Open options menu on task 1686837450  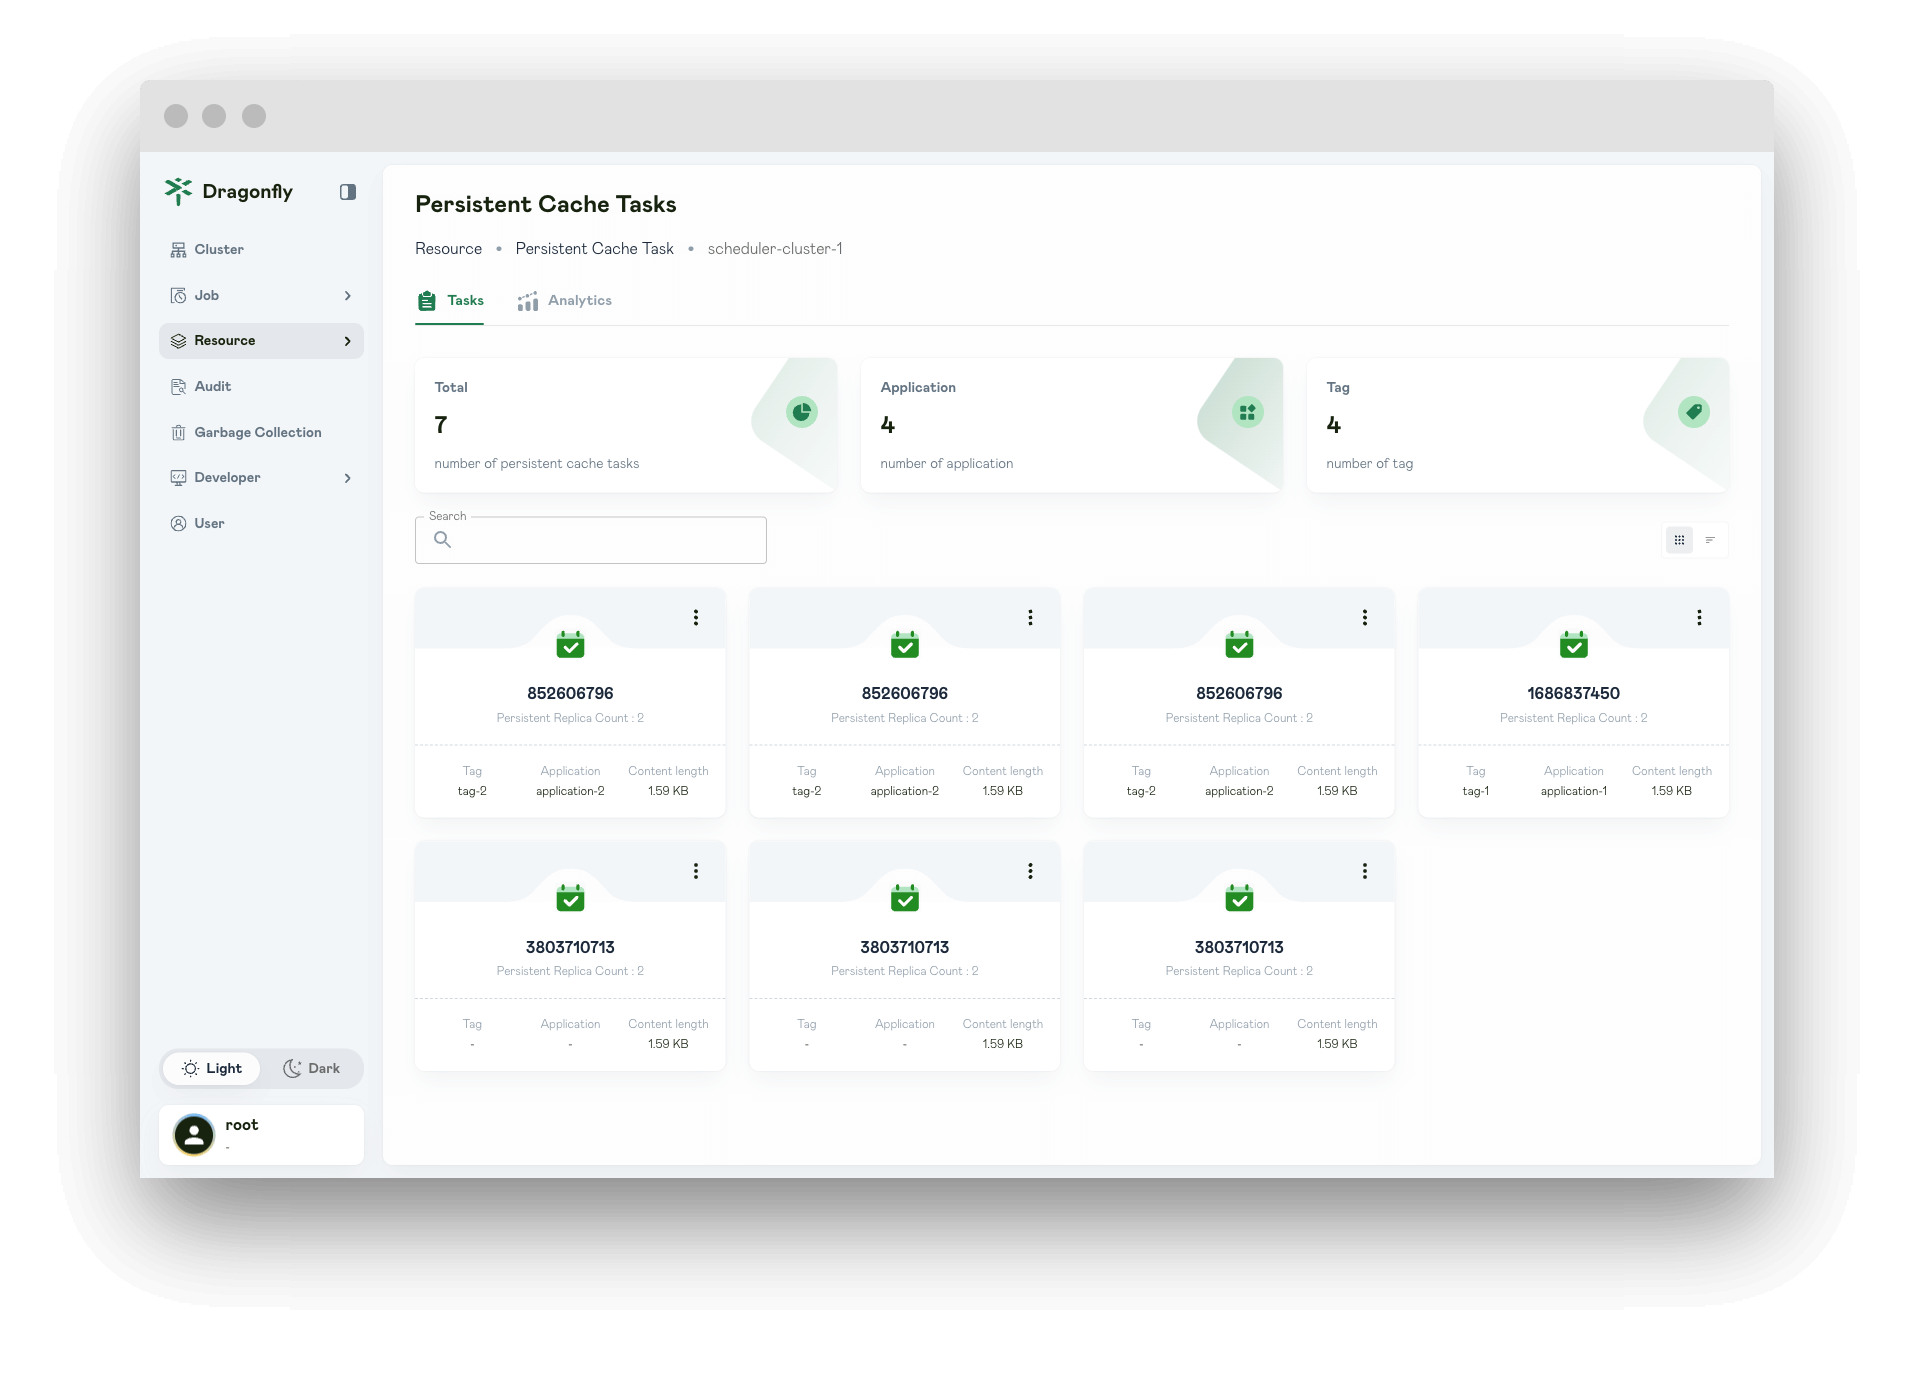[1699, 618]
